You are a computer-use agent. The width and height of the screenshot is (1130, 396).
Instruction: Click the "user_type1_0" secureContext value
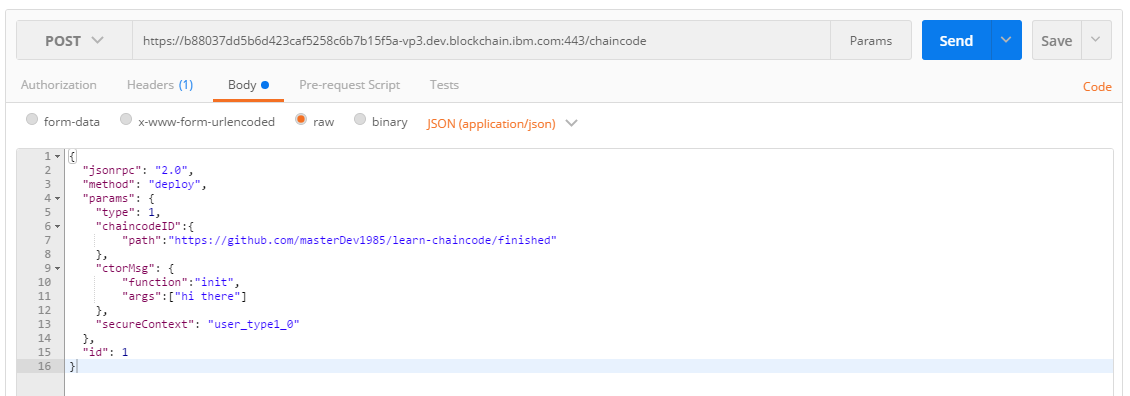(253, 325)
